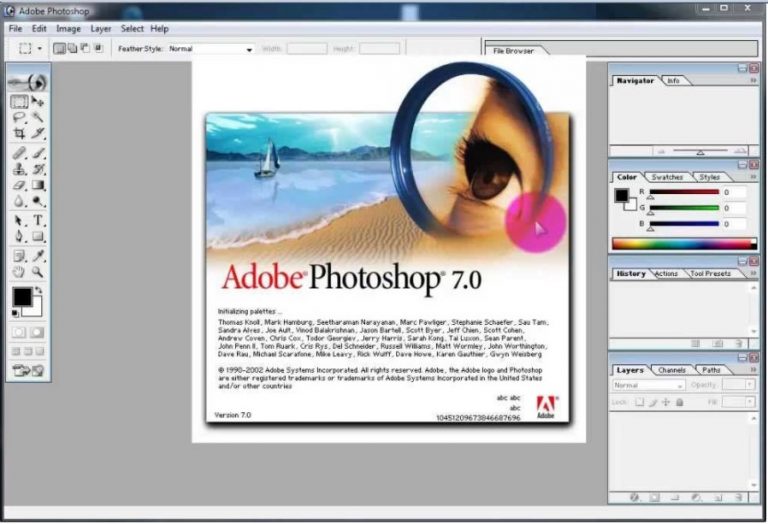The width and height of the screenshot is (768, 524).
Task: Open the tool preset picker dropdown arrow
Action: 40,48
